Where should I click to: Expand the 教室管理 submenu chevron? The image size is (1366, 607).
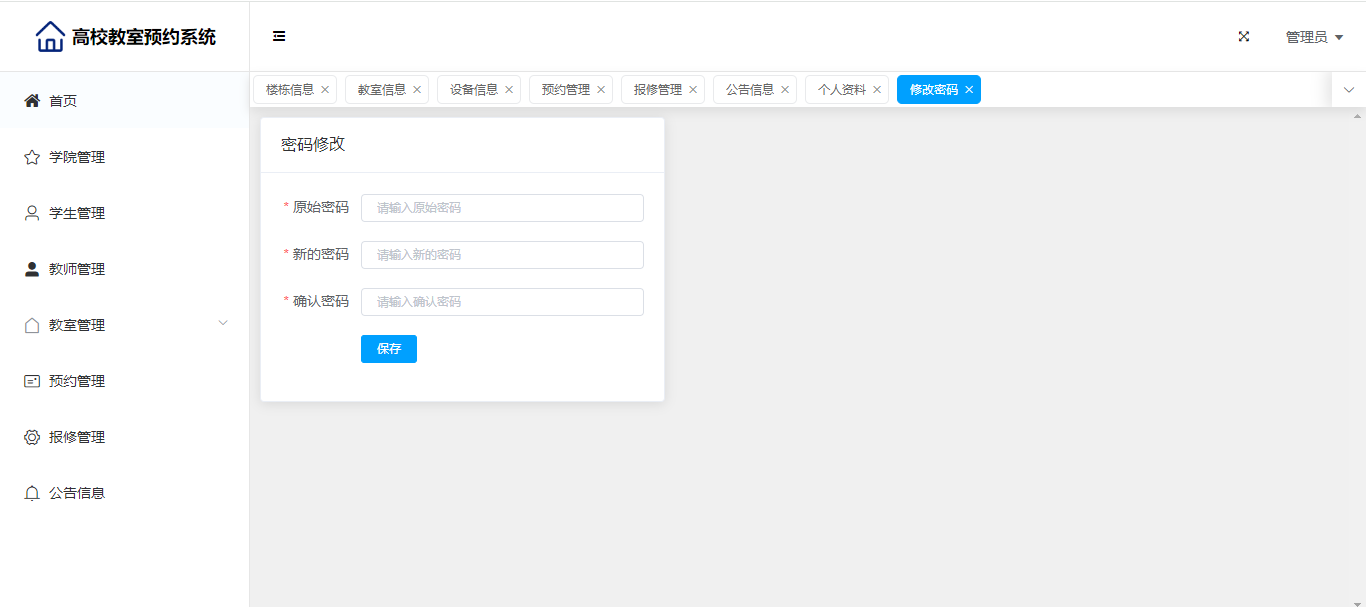(x=223, y=323)
